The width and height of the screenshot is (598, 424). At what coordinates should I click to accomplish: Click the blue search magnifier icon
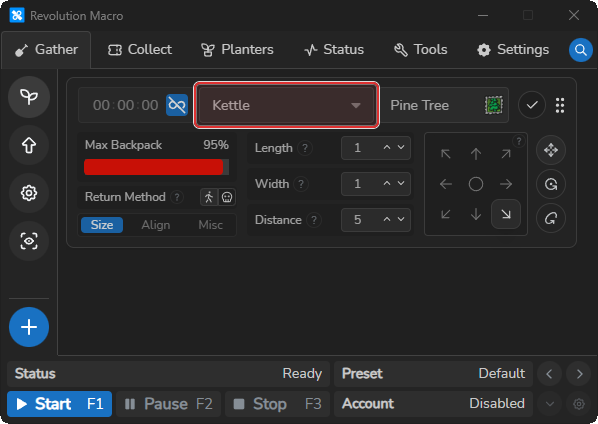coord(580,50)
